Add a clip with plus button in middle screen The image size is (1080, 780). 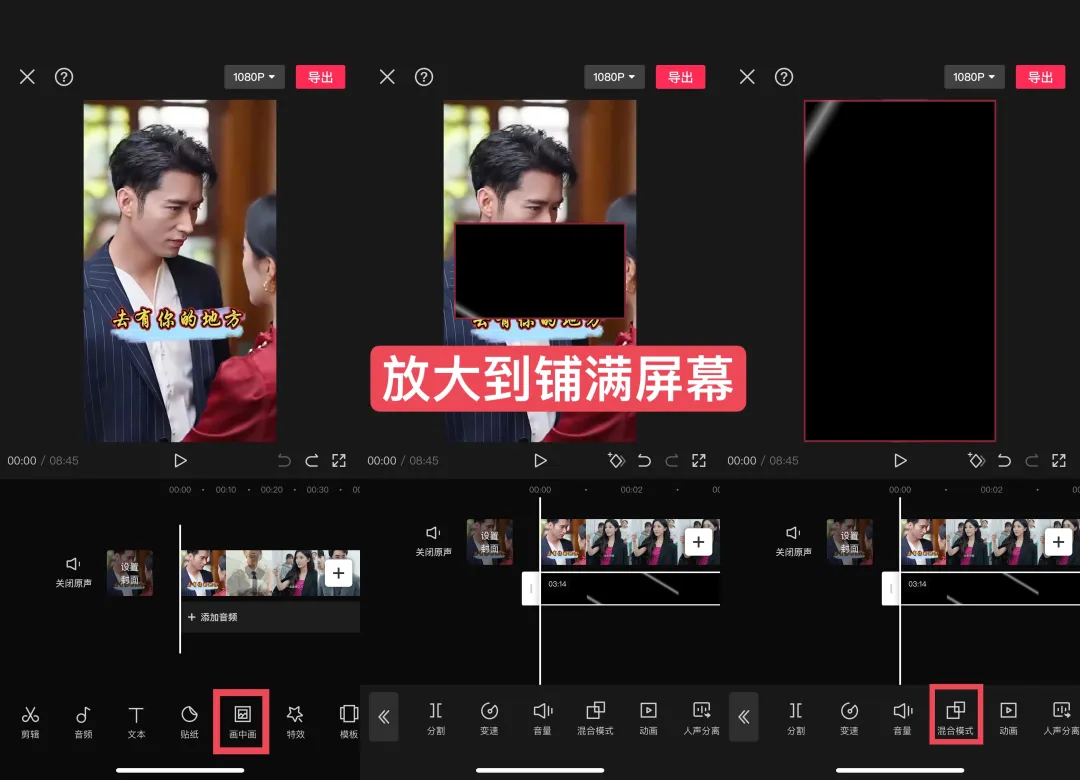[698, 542]
